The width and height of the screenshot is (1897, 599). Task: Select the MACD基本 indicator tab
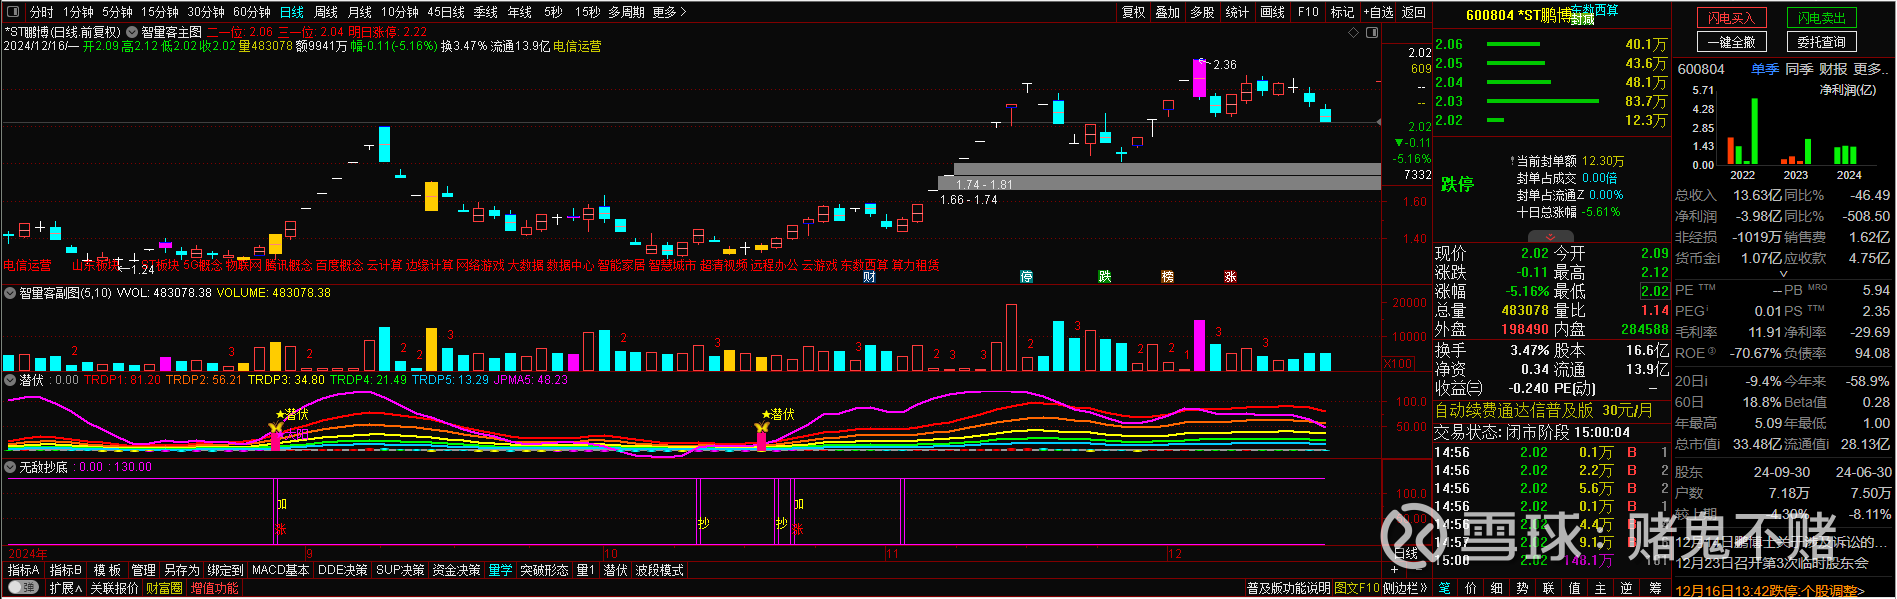pos(280,570)
